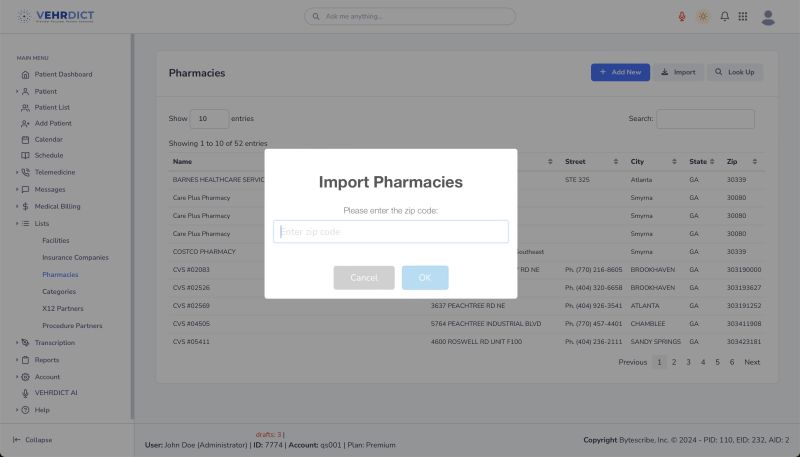The height and width of the screenshot is (457, 800).
Task: Click the Import button
Action: click(678, 72)
